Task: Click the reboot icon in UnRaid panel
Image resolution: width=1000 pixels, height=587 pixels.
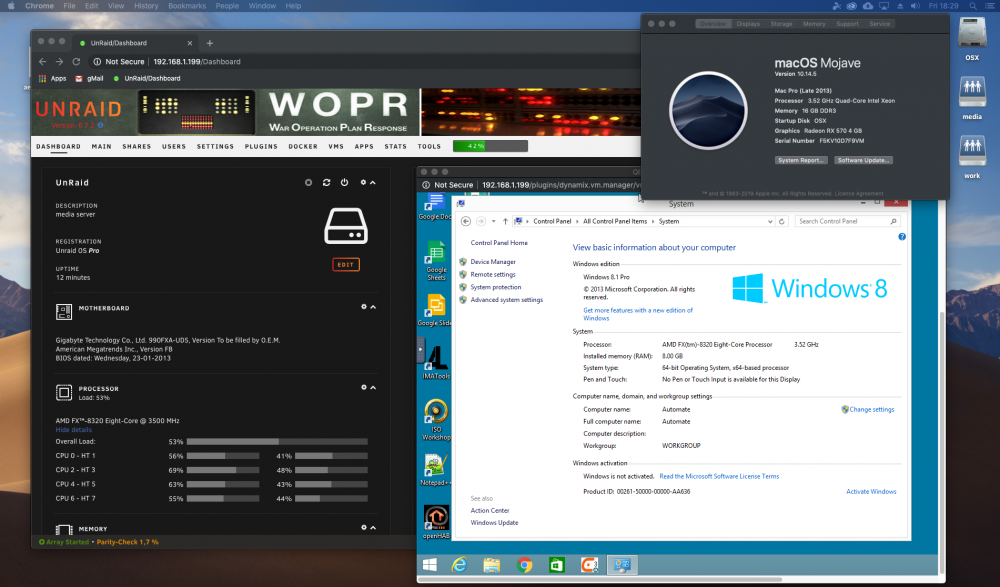Action: pyautogui.click(x=327, y=182)
